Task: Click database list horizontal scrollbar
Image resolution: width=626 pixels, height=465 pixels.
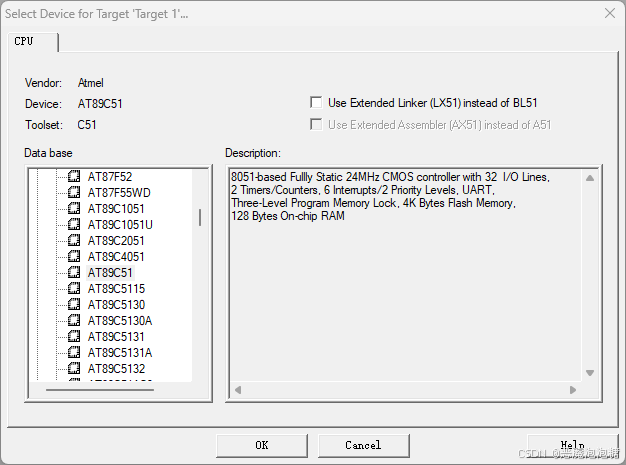Action: point(100,390)
